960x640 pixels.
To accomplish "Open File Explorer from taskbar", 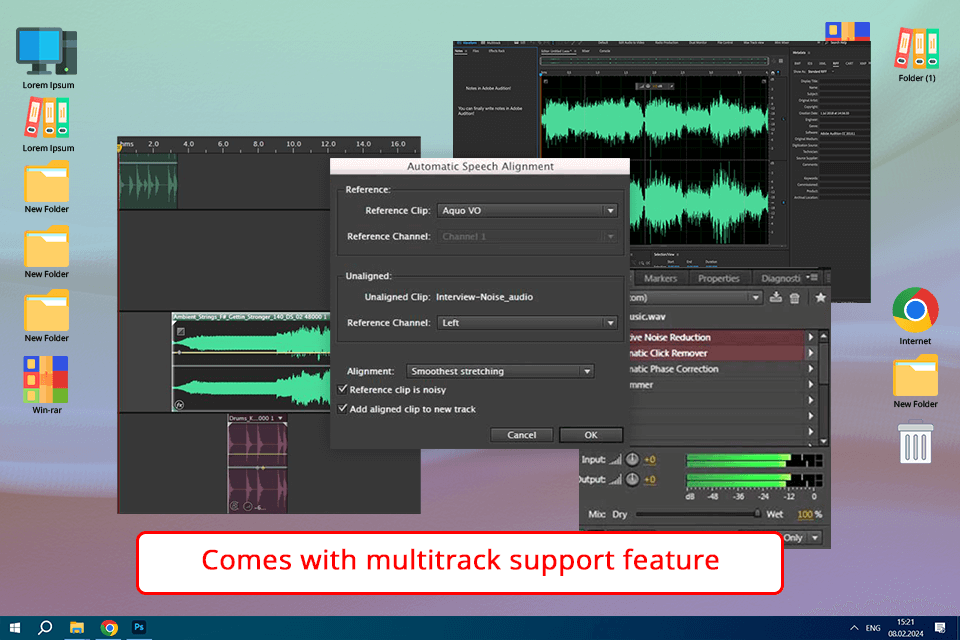I will (x=77, y=628).
